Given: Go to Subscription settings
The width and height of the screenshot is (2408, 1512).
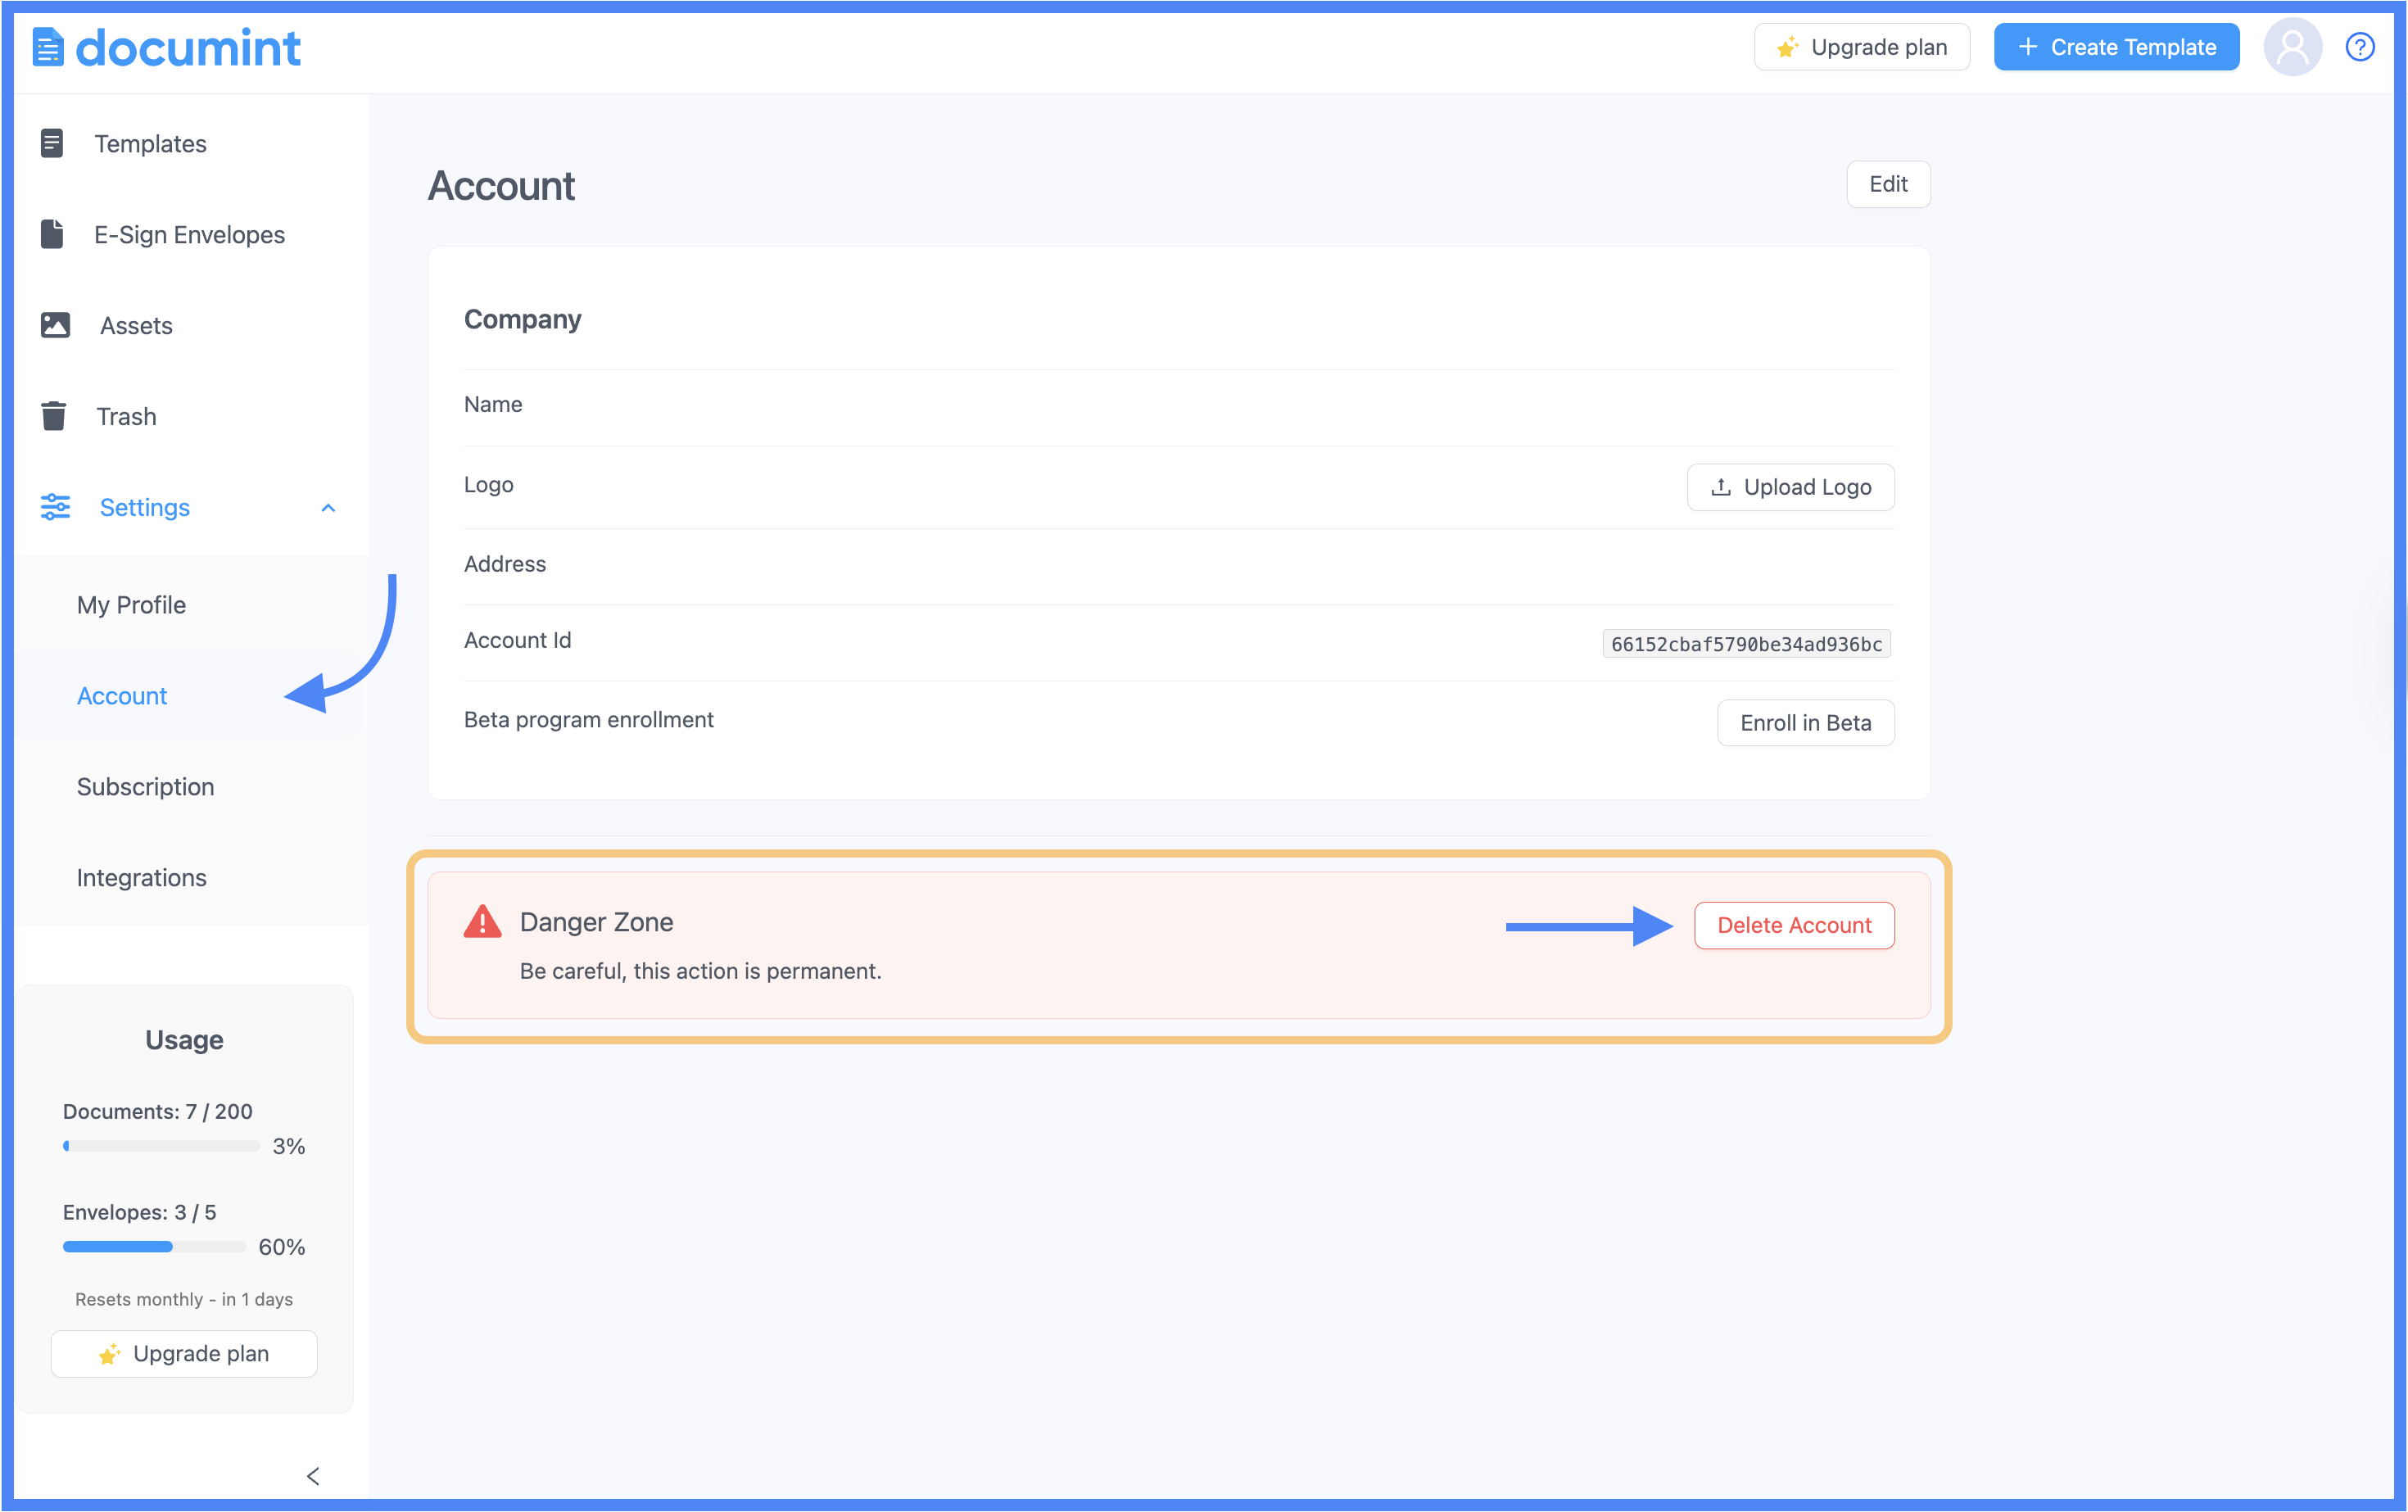Looking at the screenshot, I should tap(145, 787).
